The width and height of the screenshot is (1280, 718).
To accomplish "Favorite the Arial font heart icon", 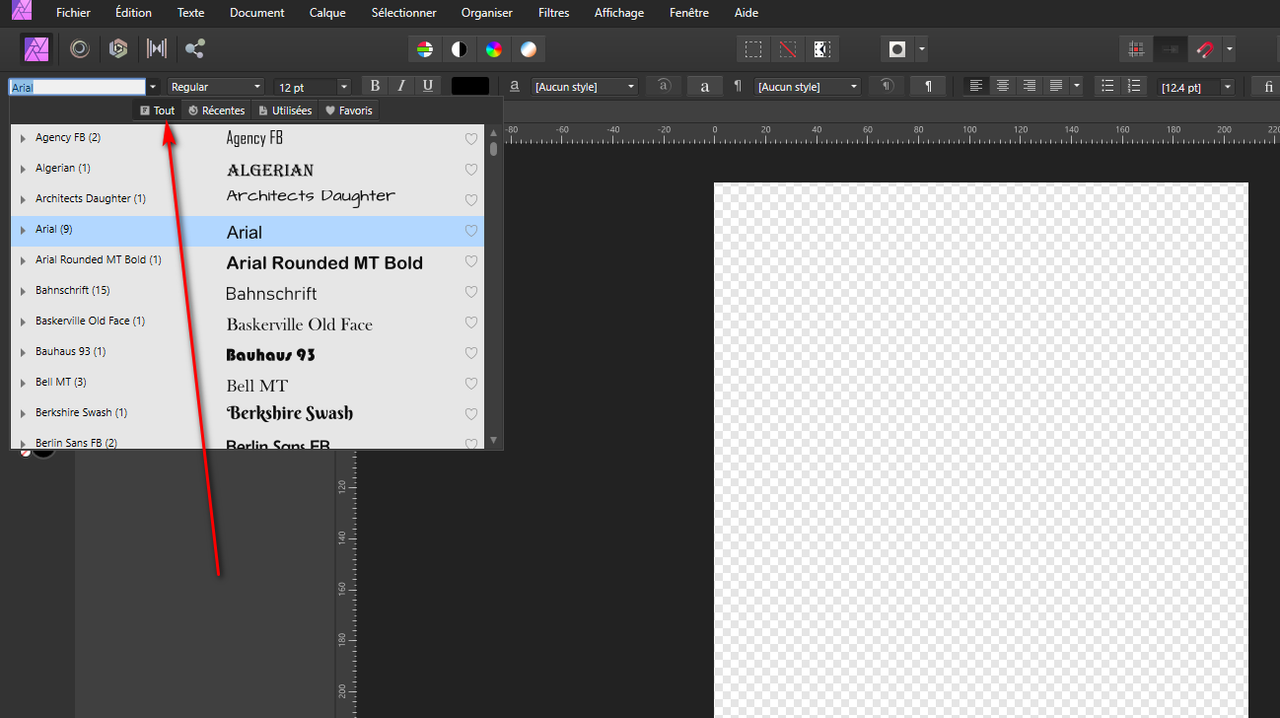I will (472, 231).
